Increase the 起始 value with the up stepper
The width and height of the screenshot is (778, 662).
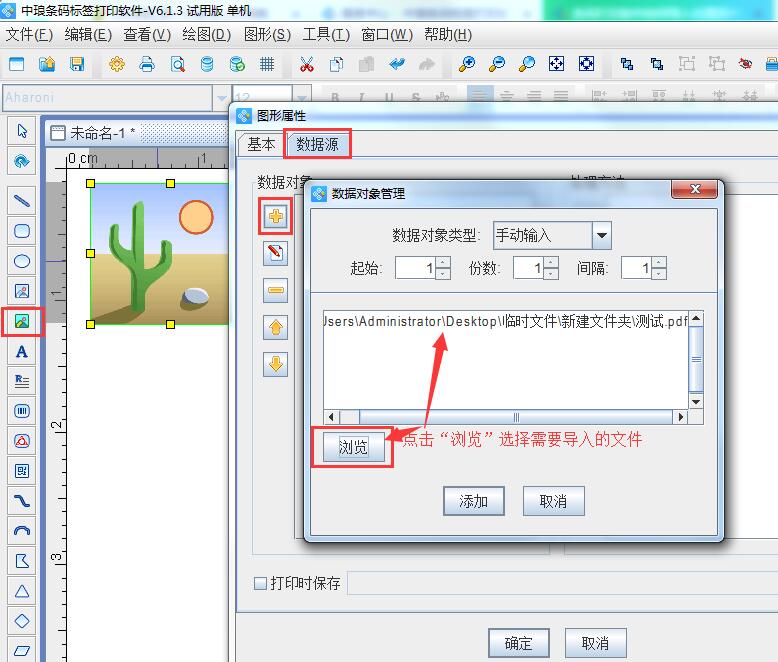(443, 262)
